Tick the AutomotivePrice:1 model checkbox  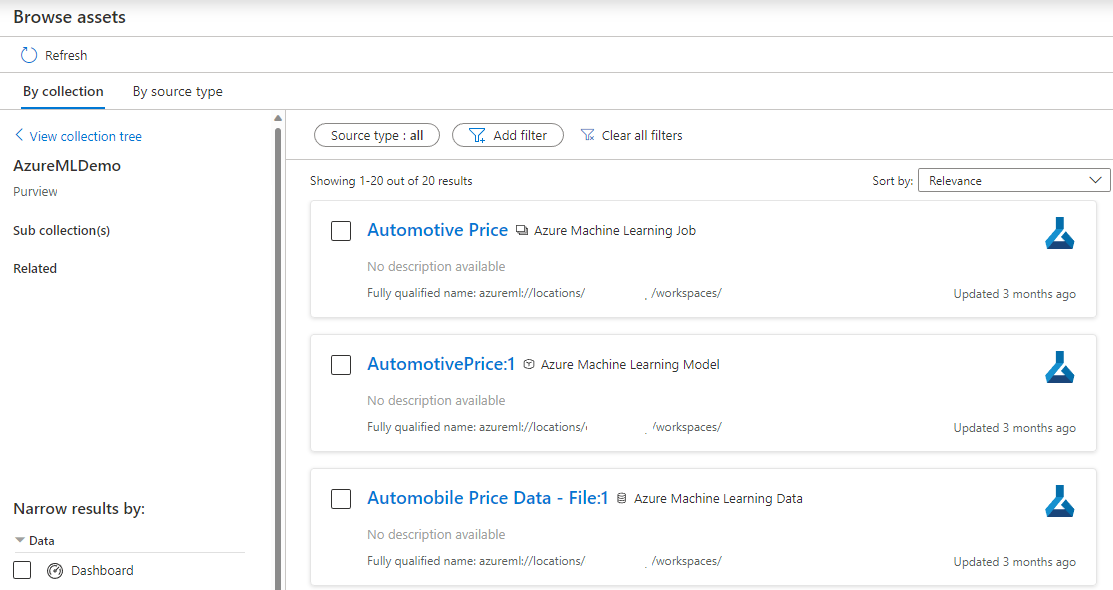[x=341, y=365]
